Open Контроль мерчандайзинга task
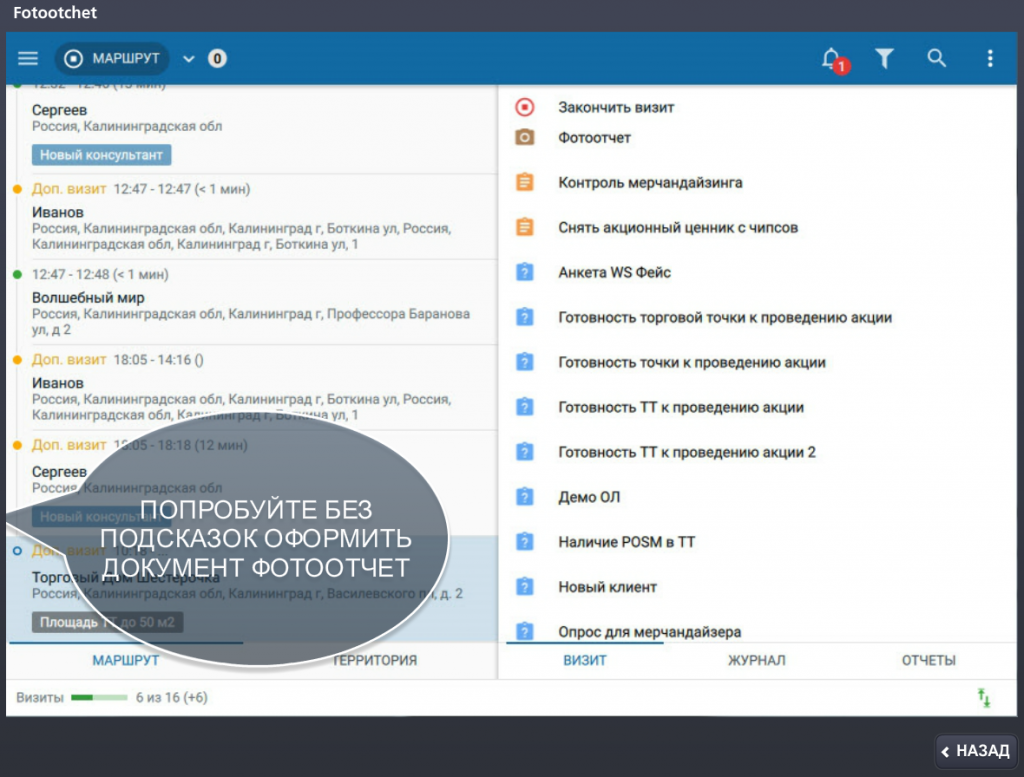This screenshot has height=777, width=1024. 650,183
